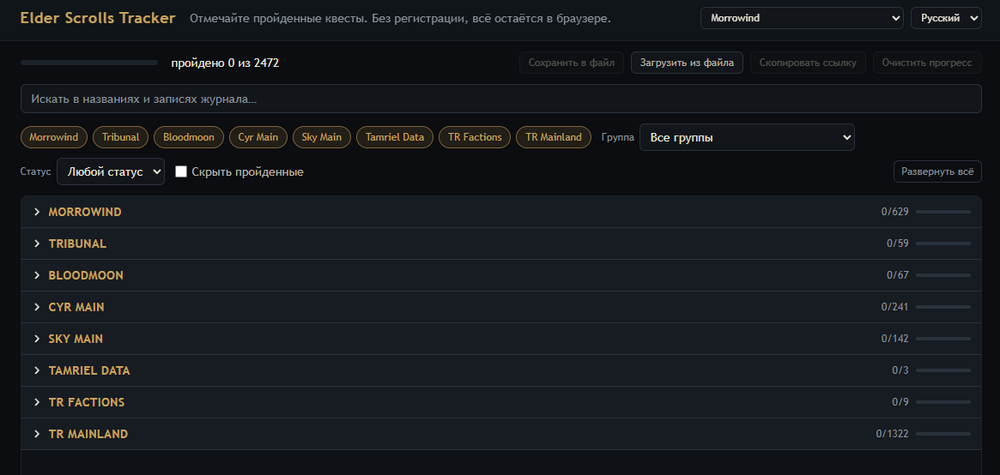This screenshot has height=475, width=1000.
Task: Click the пройдено 0 из 2472 text
Action: click(x=225, y=63)
